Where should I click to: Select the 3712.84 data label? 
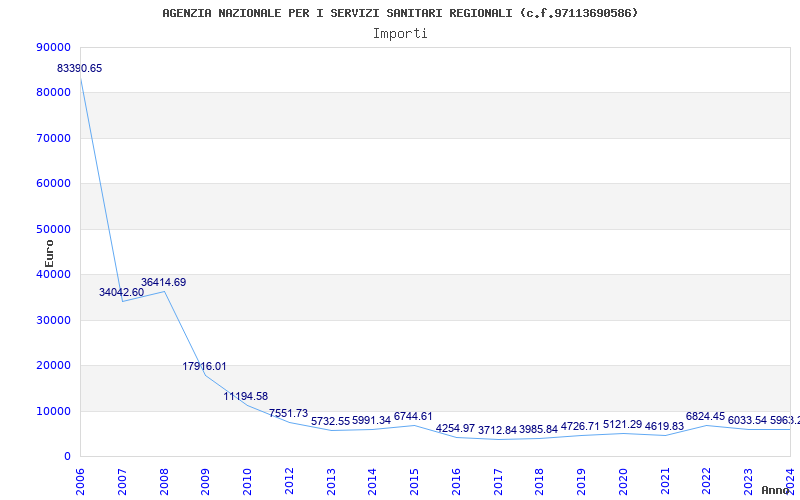click(497, 430)
